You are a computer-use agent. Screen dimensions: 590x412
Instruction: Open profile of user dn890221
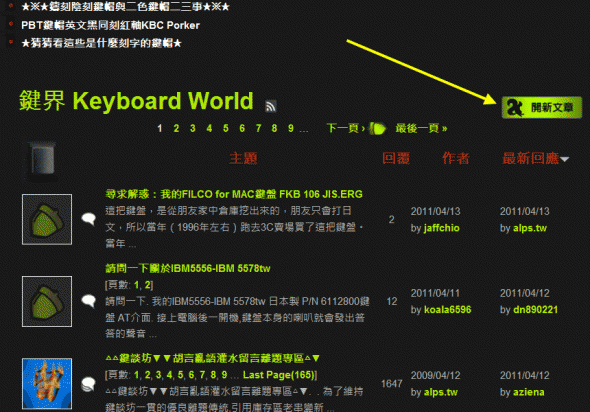[535, 310]
